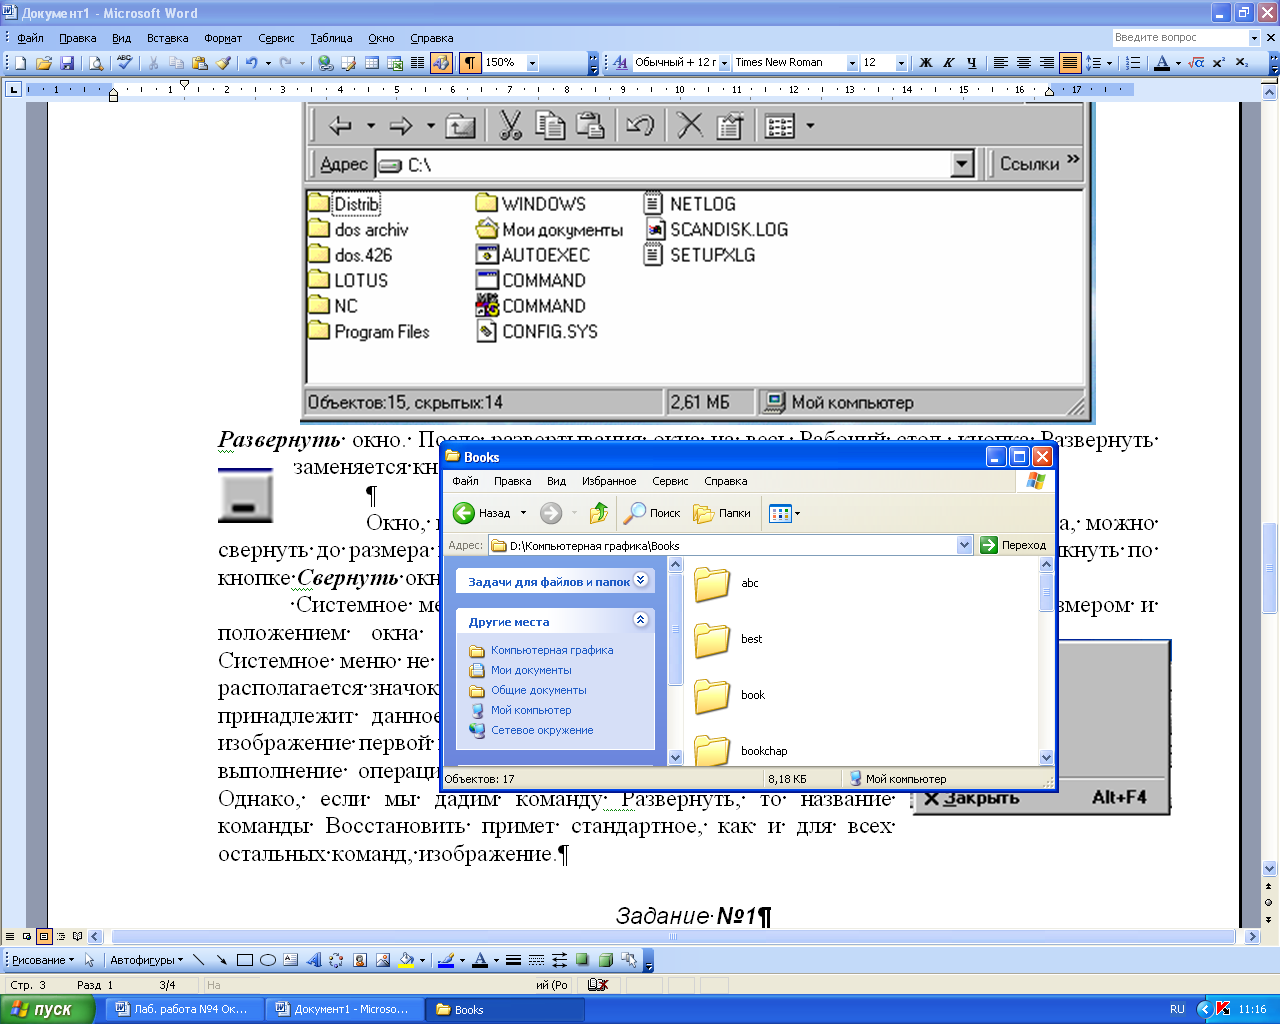
Task: Insert a Text Box from Drawing toolbar
Action: 290,960
